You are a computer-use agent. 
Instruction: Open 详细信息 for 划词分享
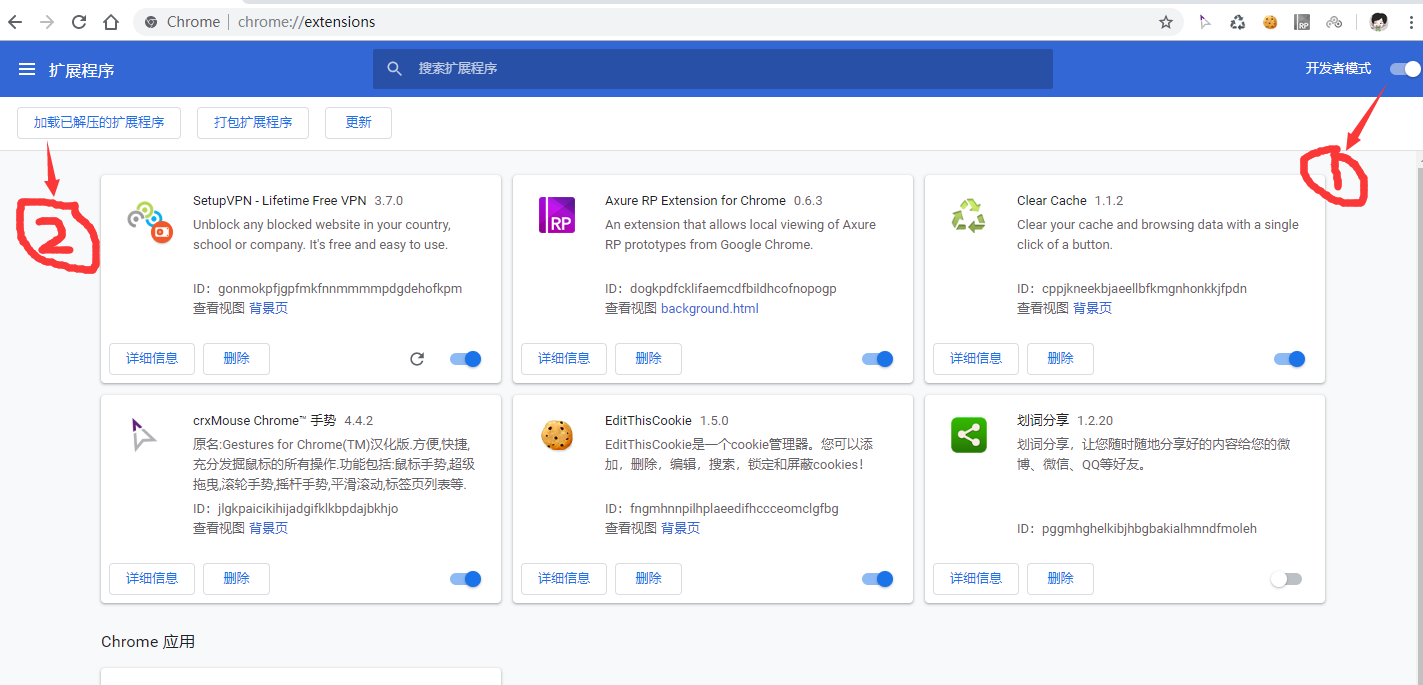click(x=976, y=579)
